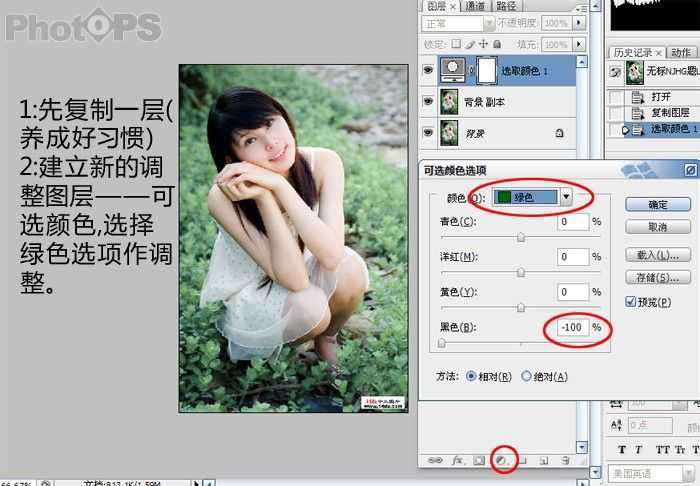Image resolution: width=700 pixels, height=486 pixels.
Task: Select the 打开 history state
Action: pos(663,97)
